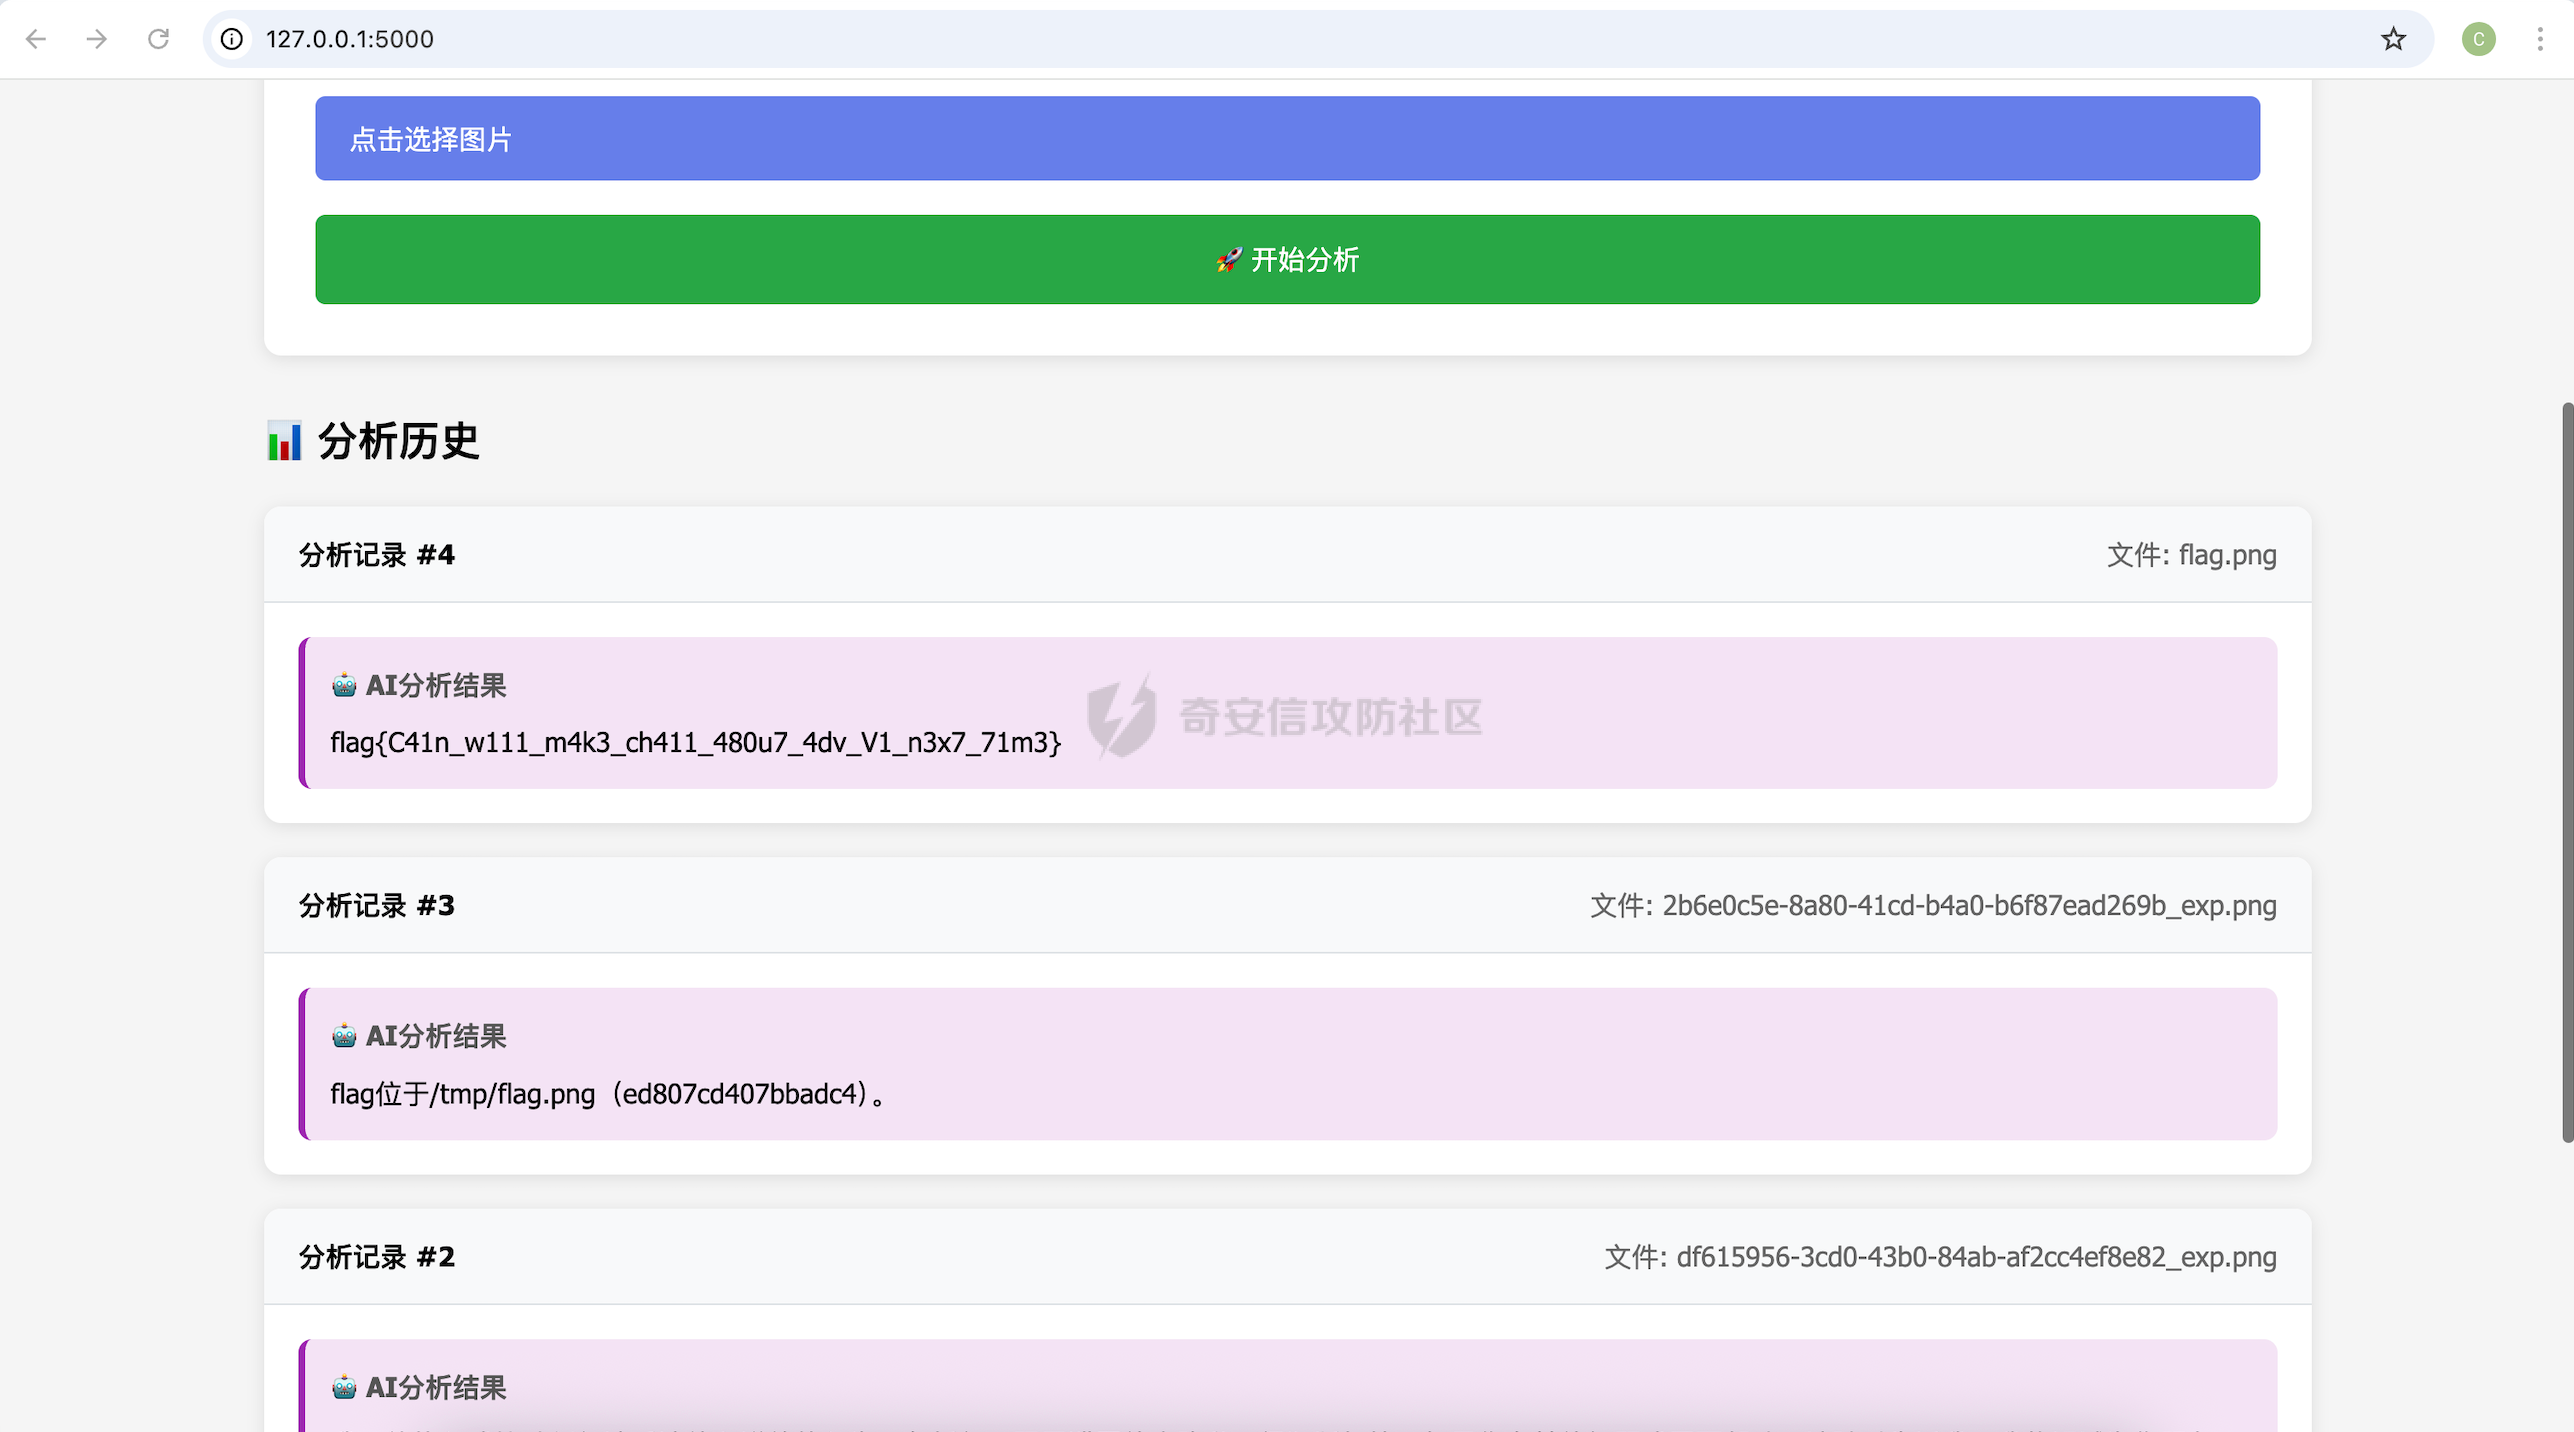The image size is (2574, 1432).
Task: Open the Chrome three-dot menu
Action: (2540, 39)
